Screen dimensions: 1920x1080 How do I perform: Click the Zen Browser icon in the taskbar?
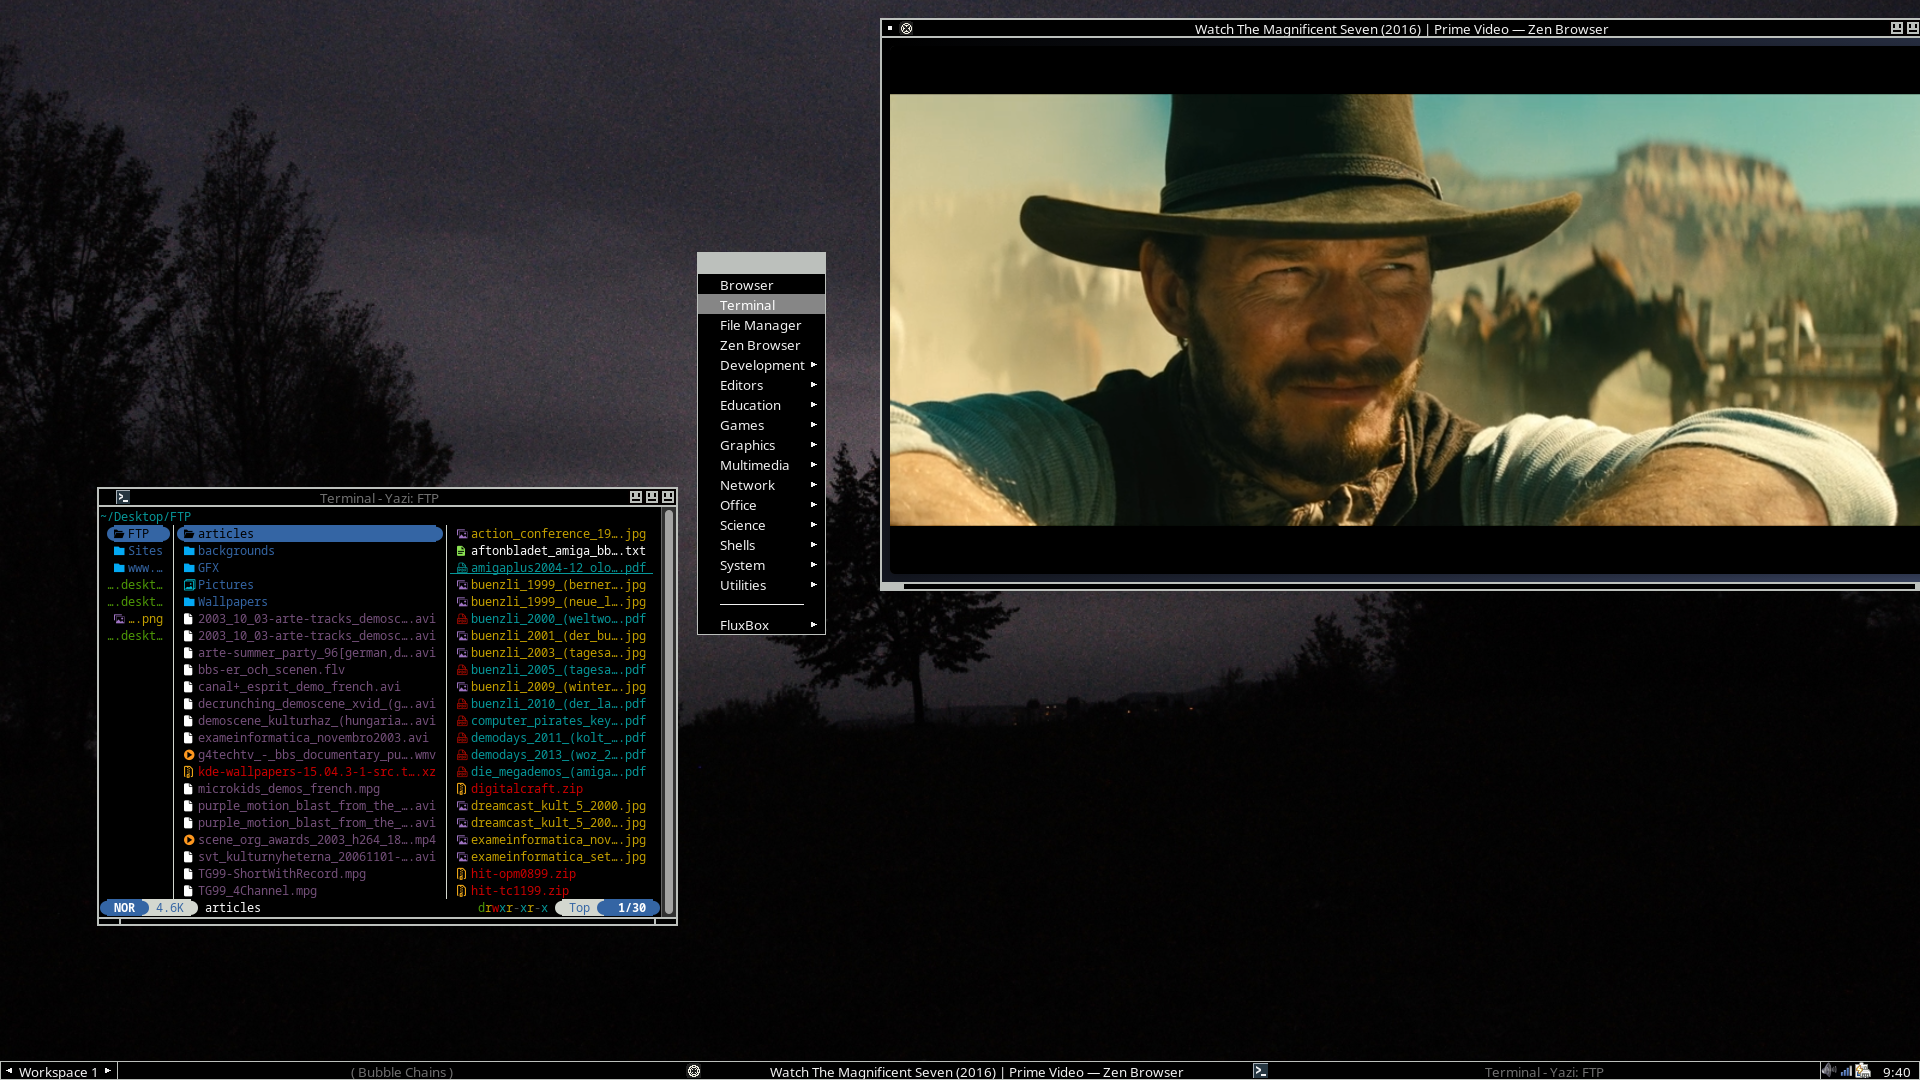(694, 1071)
